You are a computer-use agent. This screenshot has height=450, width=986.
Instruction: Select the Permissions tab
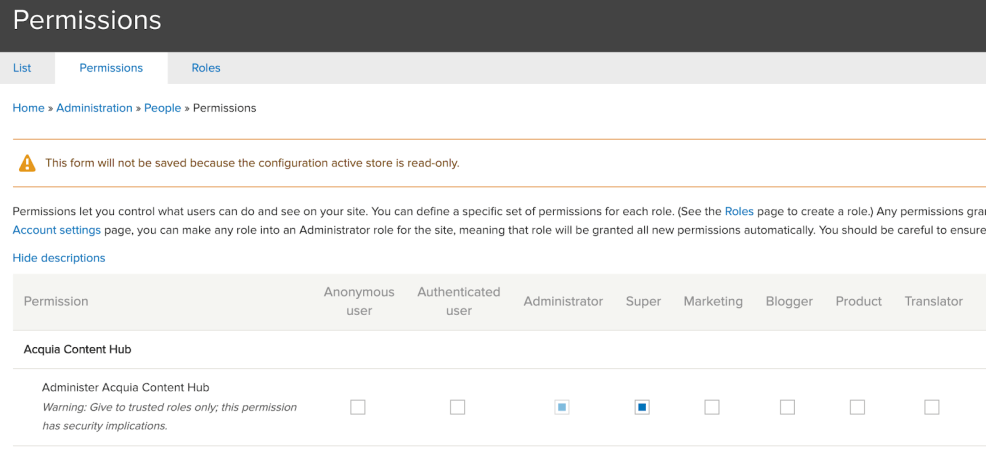(x=111, y=68)
